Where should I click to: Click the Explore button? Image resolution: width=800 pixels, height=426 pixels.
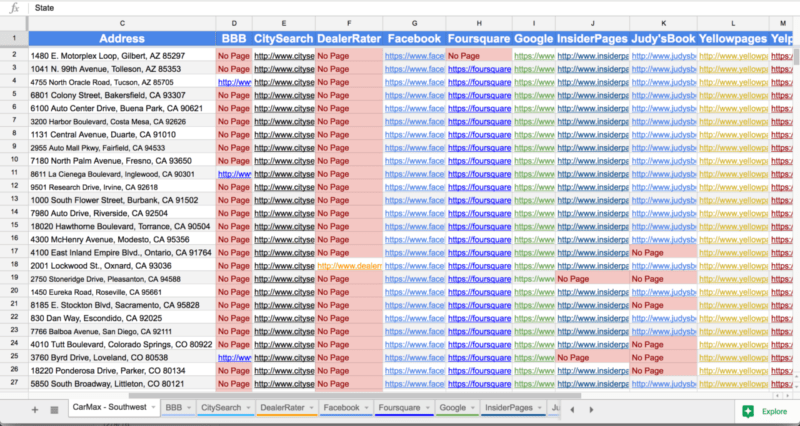767,411
